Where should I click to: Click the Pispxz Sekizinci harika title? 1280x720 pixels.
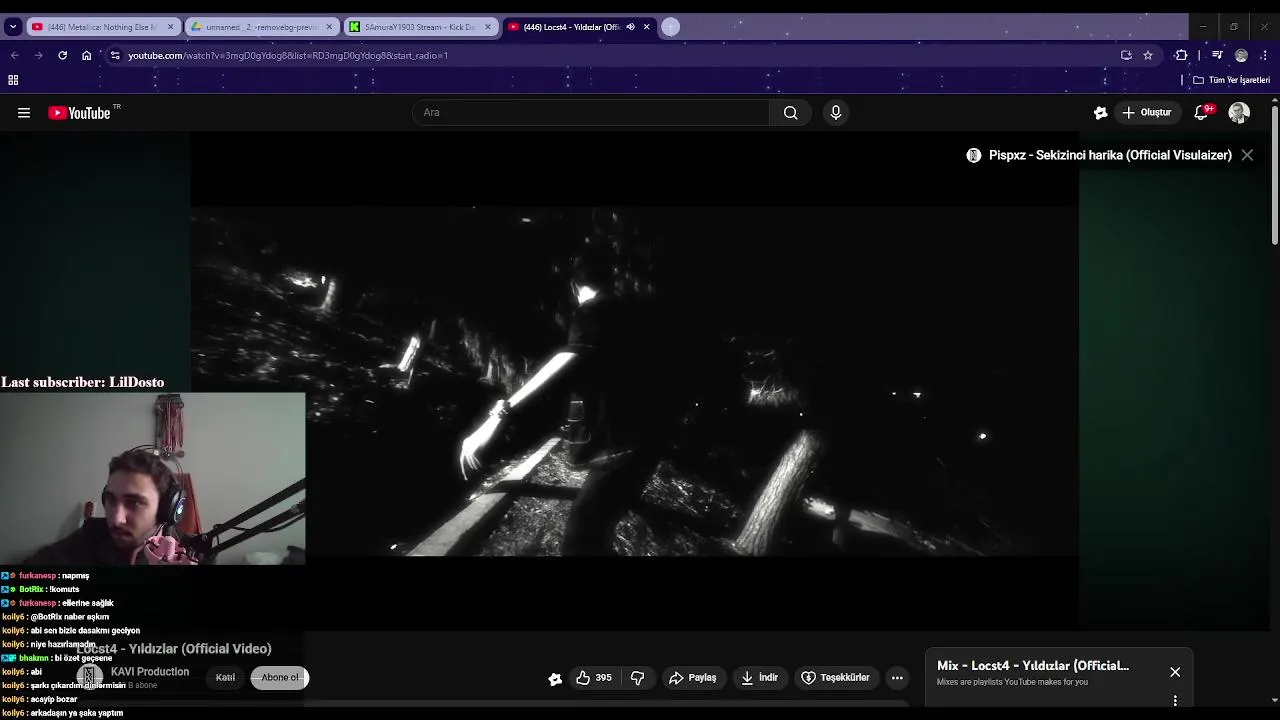point(1110,155)
